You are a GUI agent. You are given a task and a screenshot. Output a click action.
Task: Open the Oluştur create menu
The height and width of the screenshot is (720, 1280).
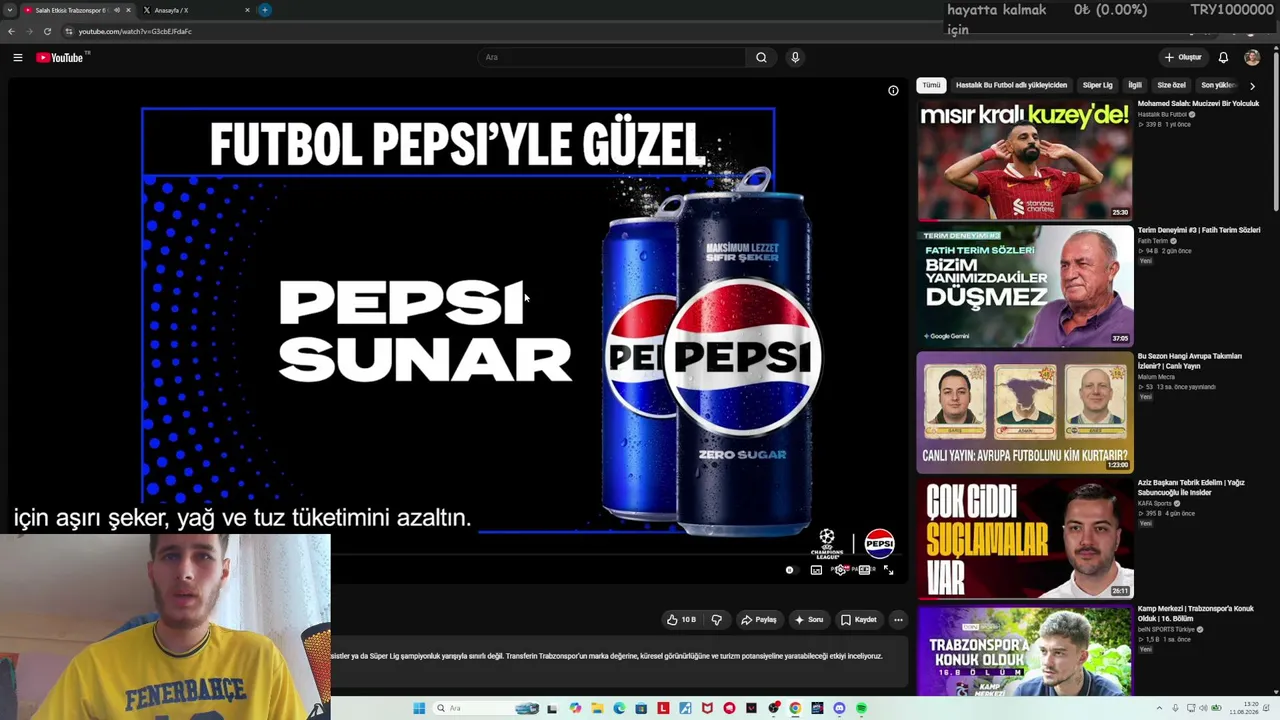pyautogui.click(x=1183, y=58)
